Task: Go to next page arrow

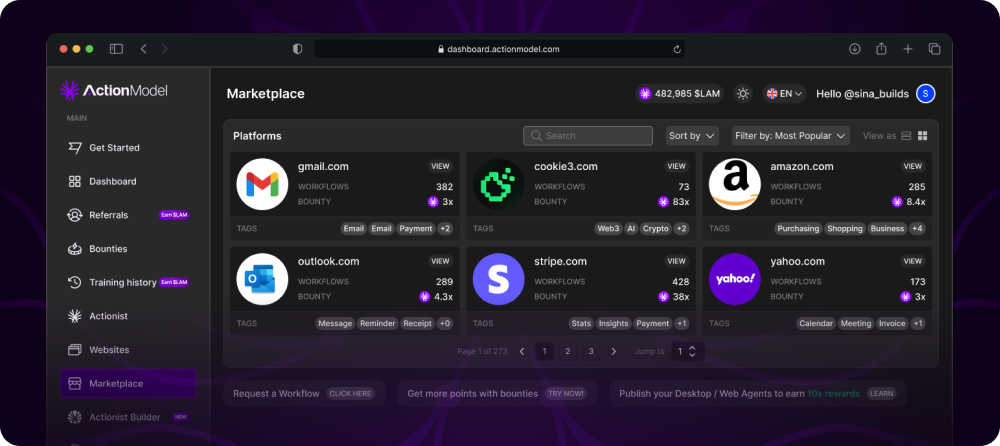Action: pos(614,352)
